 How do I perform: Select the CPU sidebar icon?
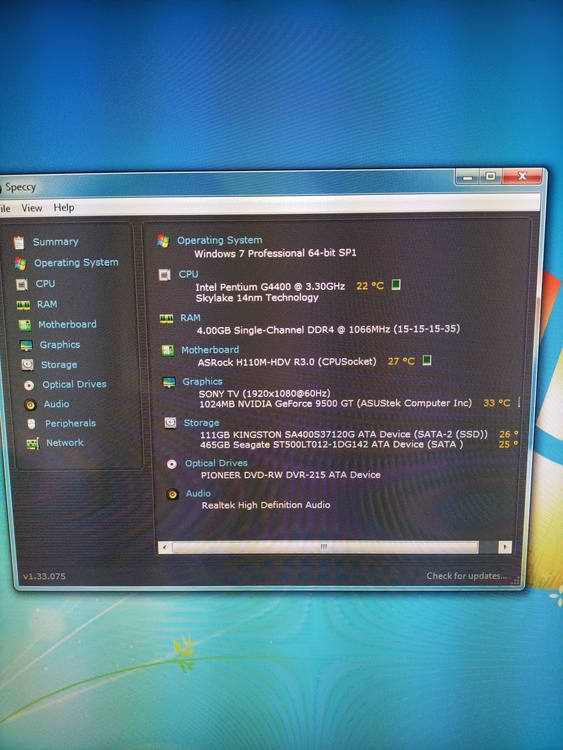point(22,285)
